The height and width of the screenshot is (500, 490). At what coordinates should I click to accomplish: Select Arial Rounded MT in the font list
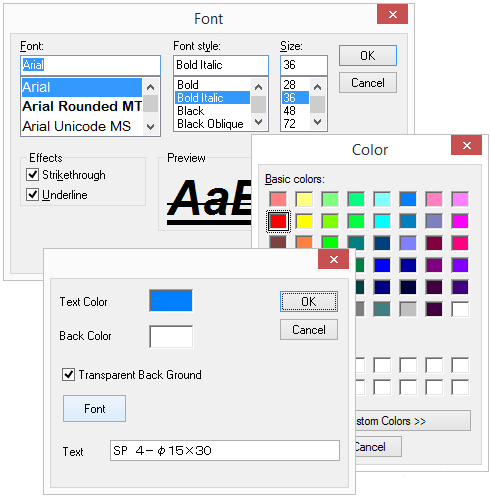click(x=82, y=107)
